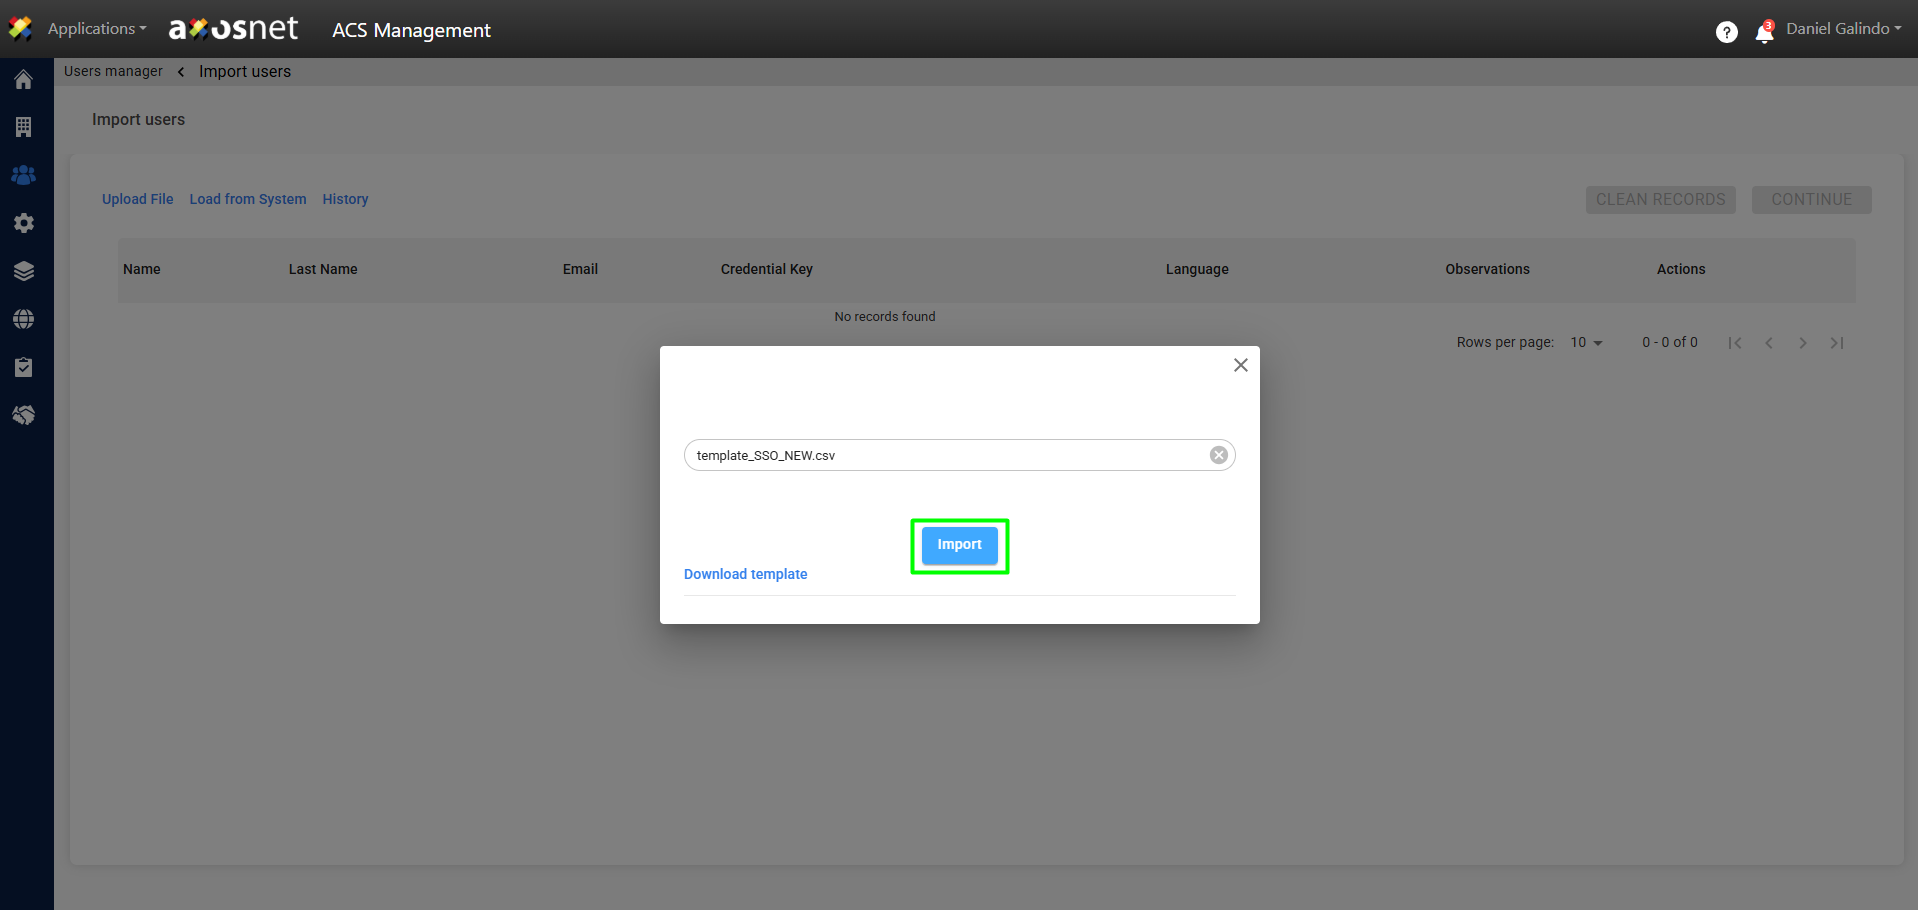Open the Daniel Galindo user menu
Image resolution: width=1918 pixels, height=910 pixels.
pos(1843,29)
